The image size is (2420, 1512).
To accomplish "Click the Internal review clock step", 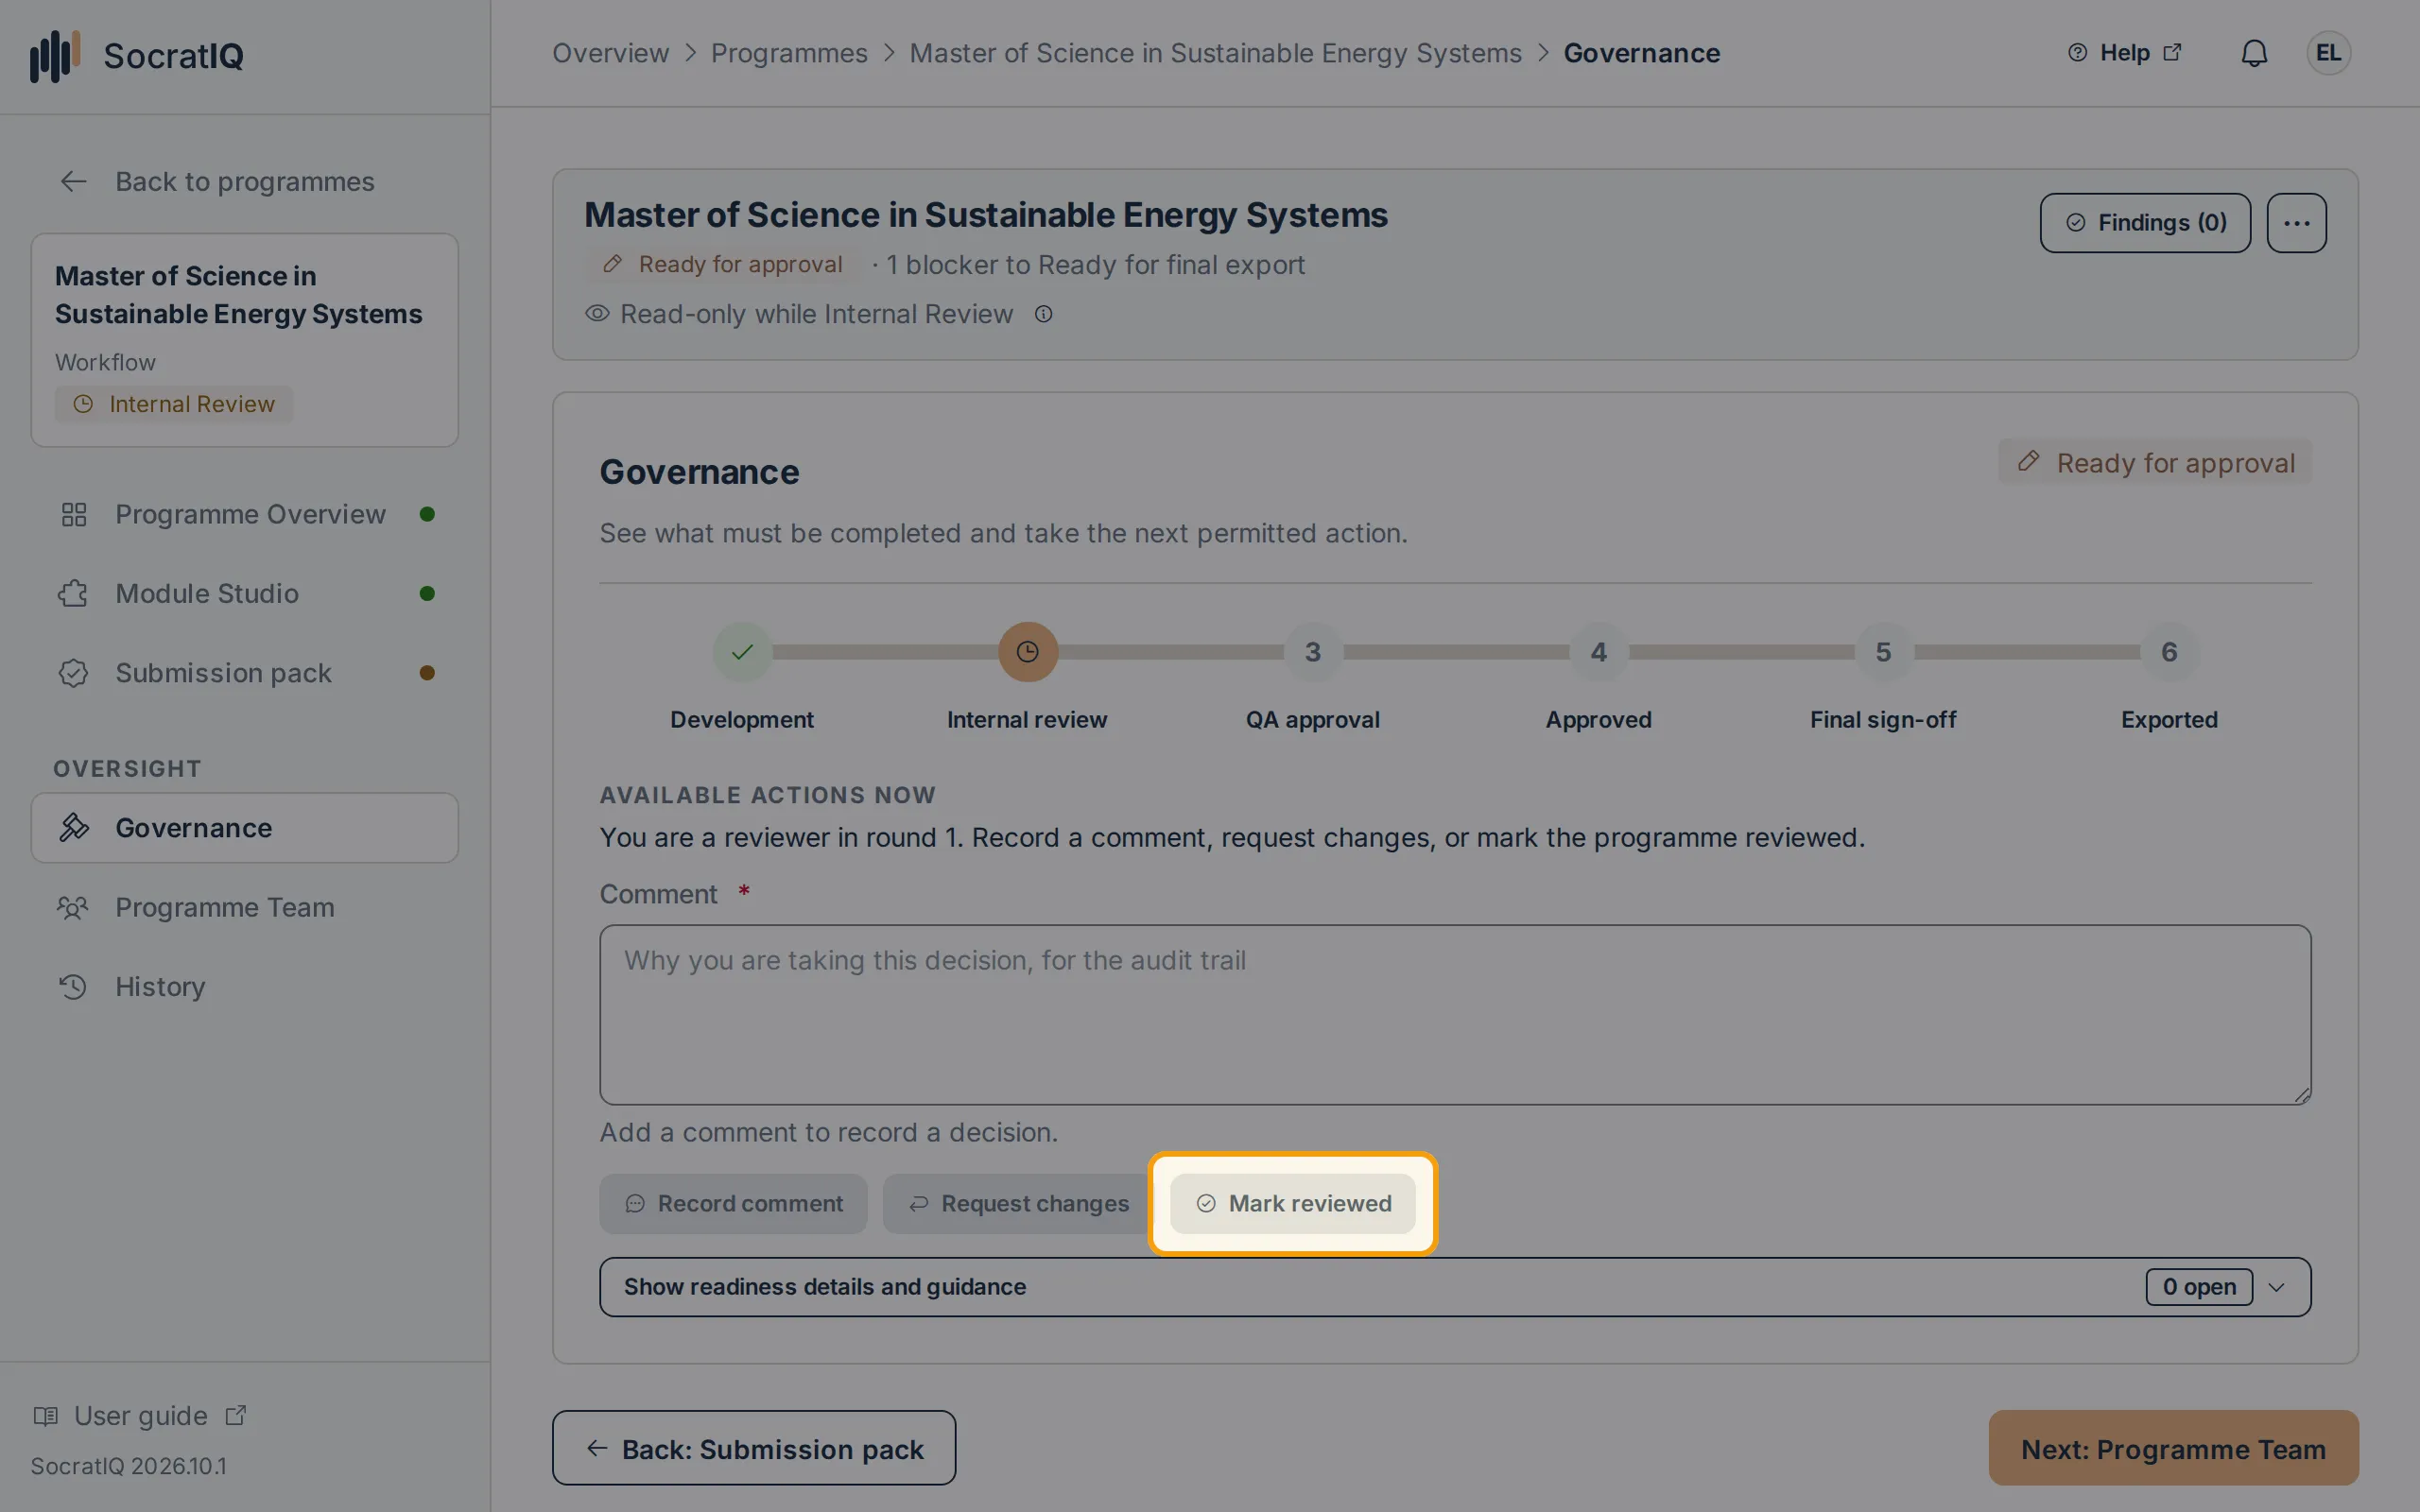I will [x=1027, y=652].
